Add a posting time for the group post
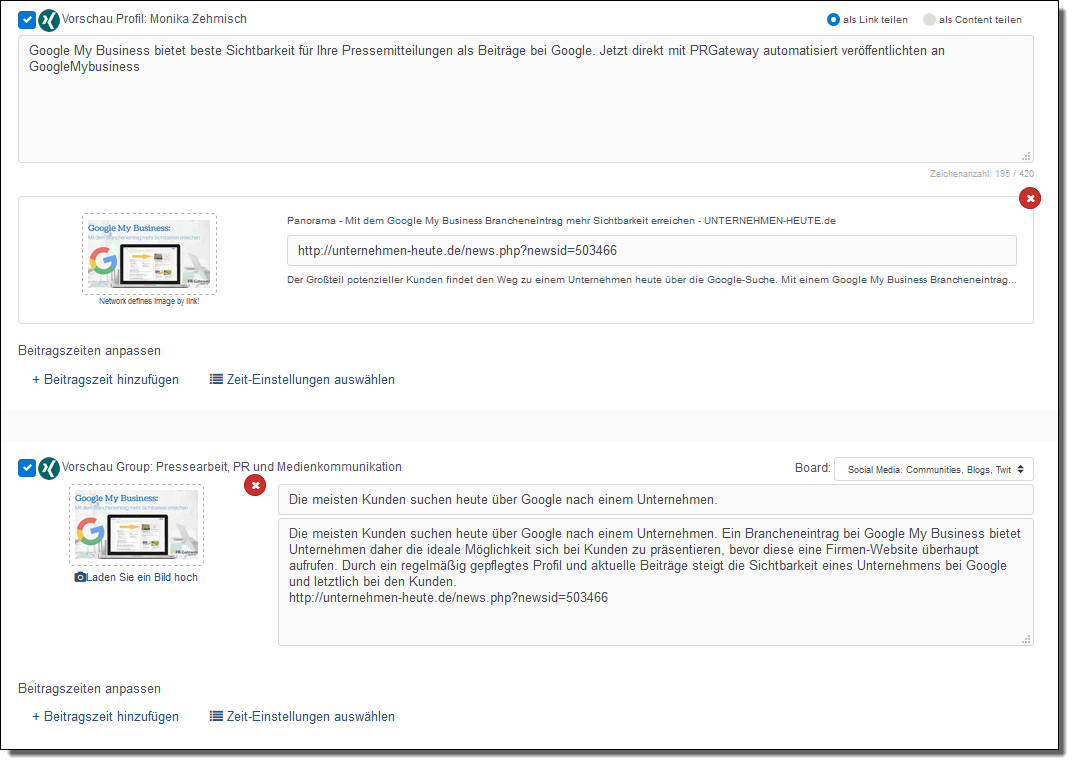The height and width of the screenshot is (765, 1074). [x=105, y=716]
